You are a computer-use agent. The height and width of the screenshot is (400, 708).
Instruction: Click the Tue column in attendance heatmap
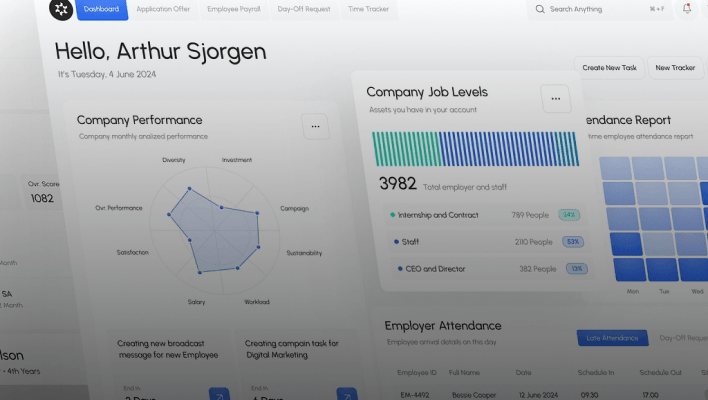(x=664, y=292)
